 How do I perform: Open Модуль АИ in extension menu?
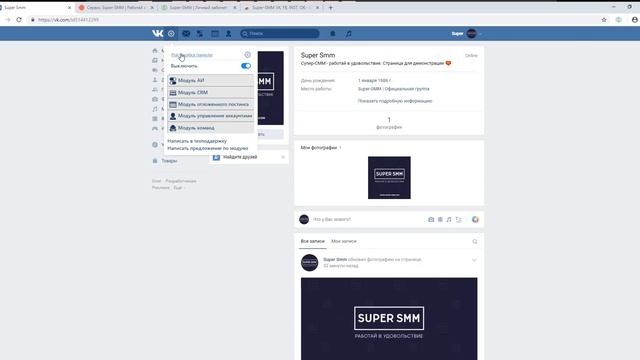(211, 80)
